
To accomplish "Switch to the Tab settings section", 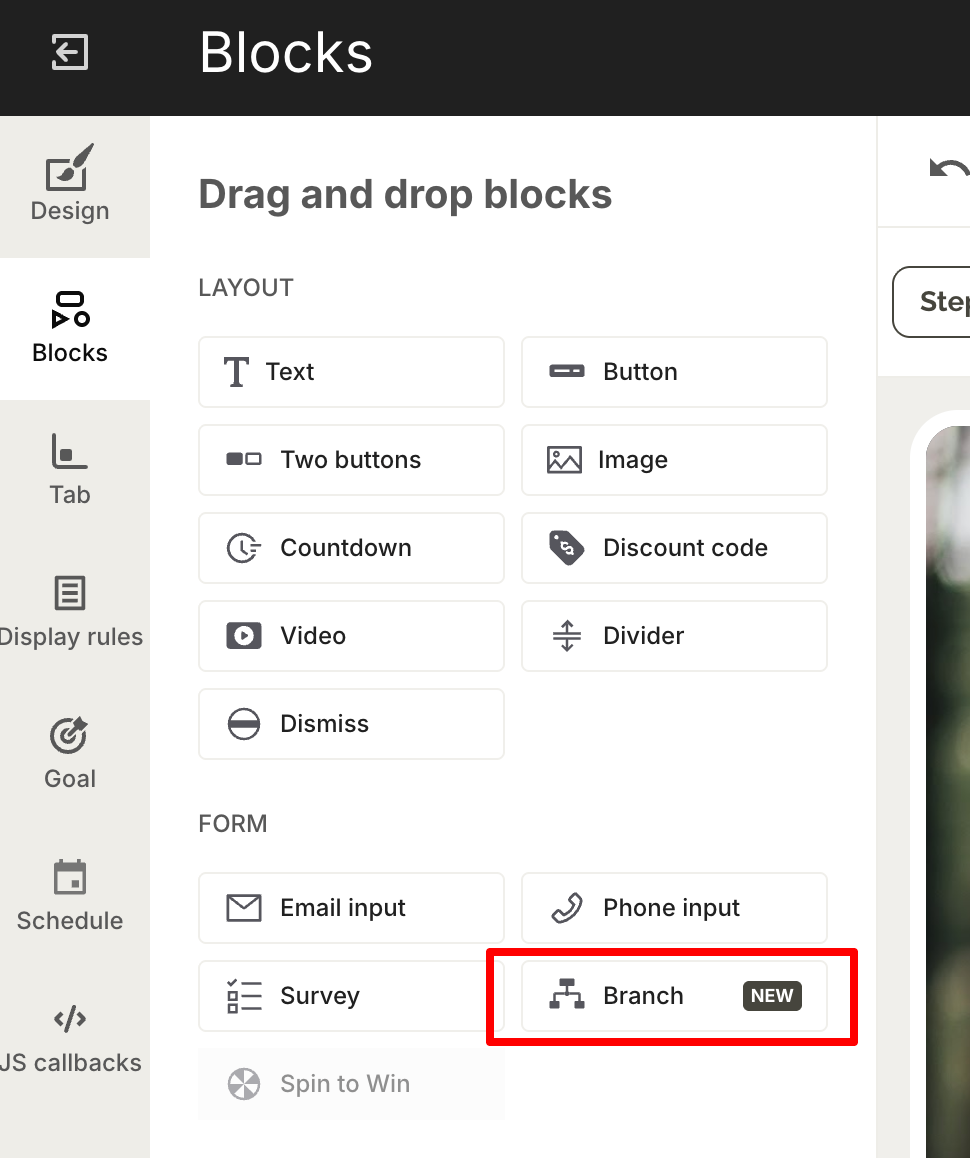I will pyautogui.click(x=70, y=470).
